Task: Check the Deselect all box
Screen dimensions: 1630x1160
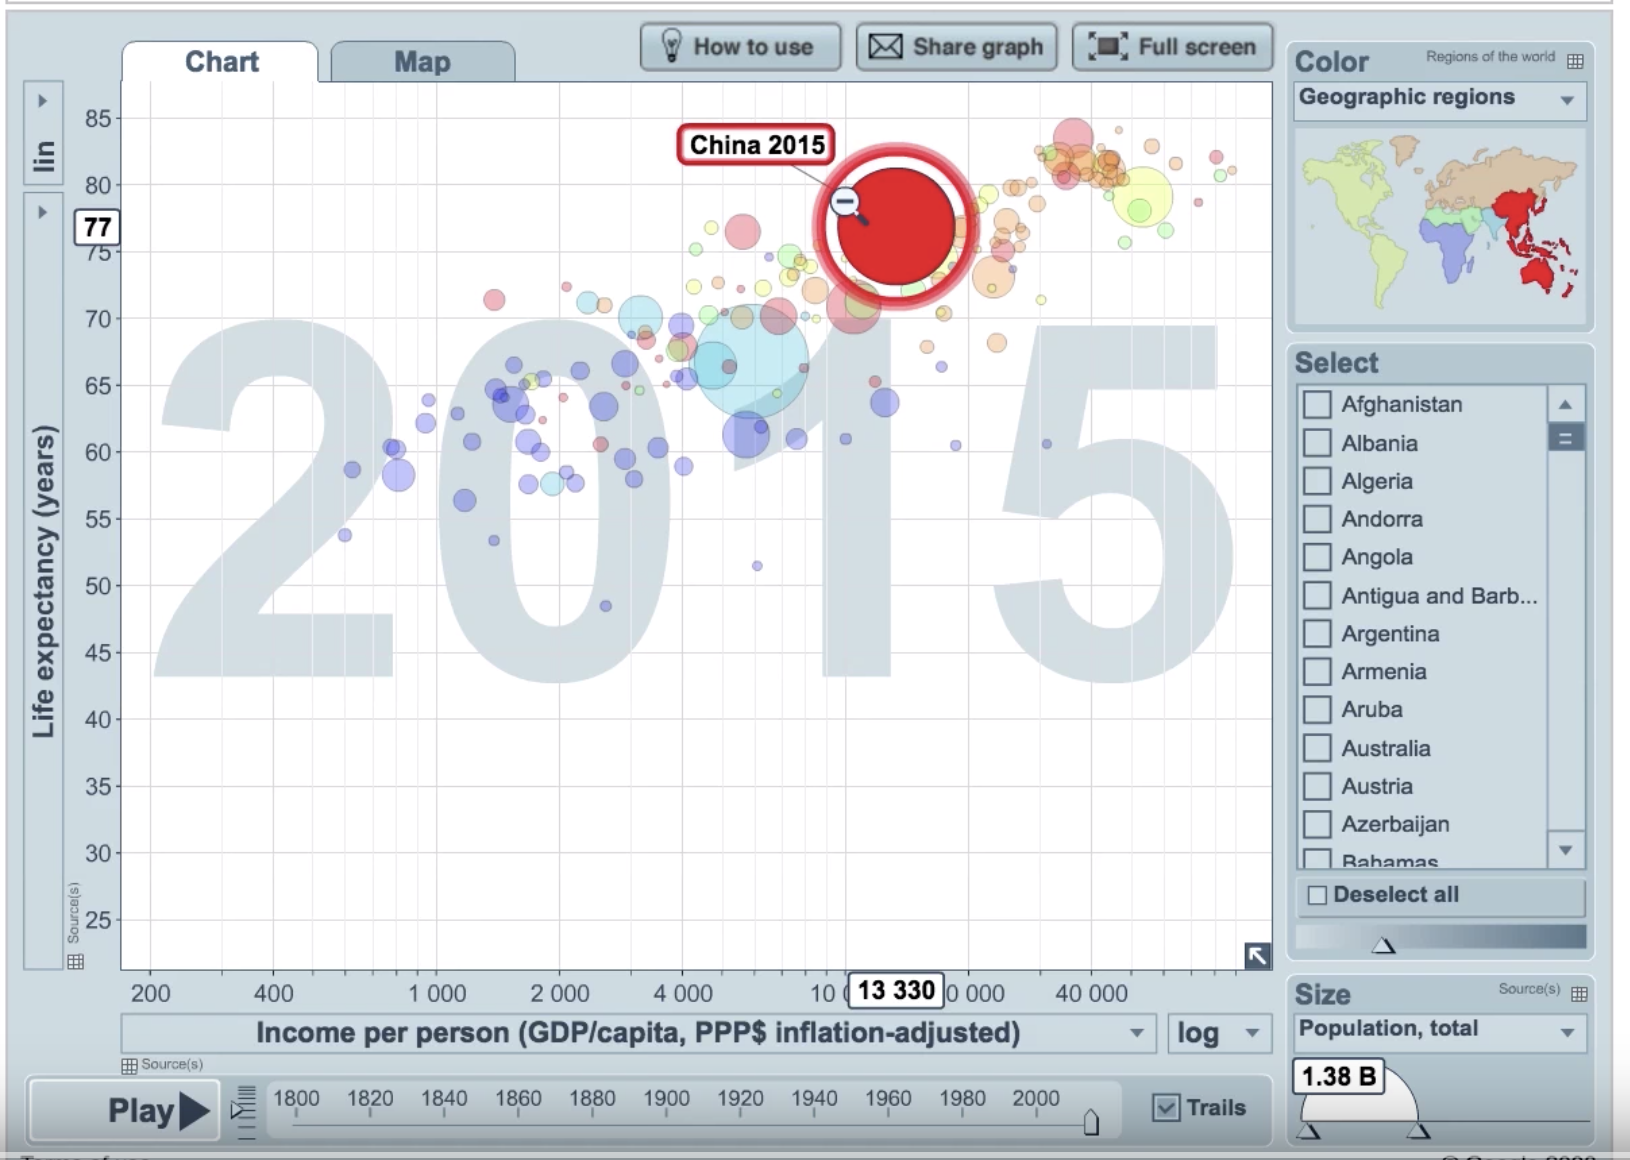Action: [x=1317, y=895]
